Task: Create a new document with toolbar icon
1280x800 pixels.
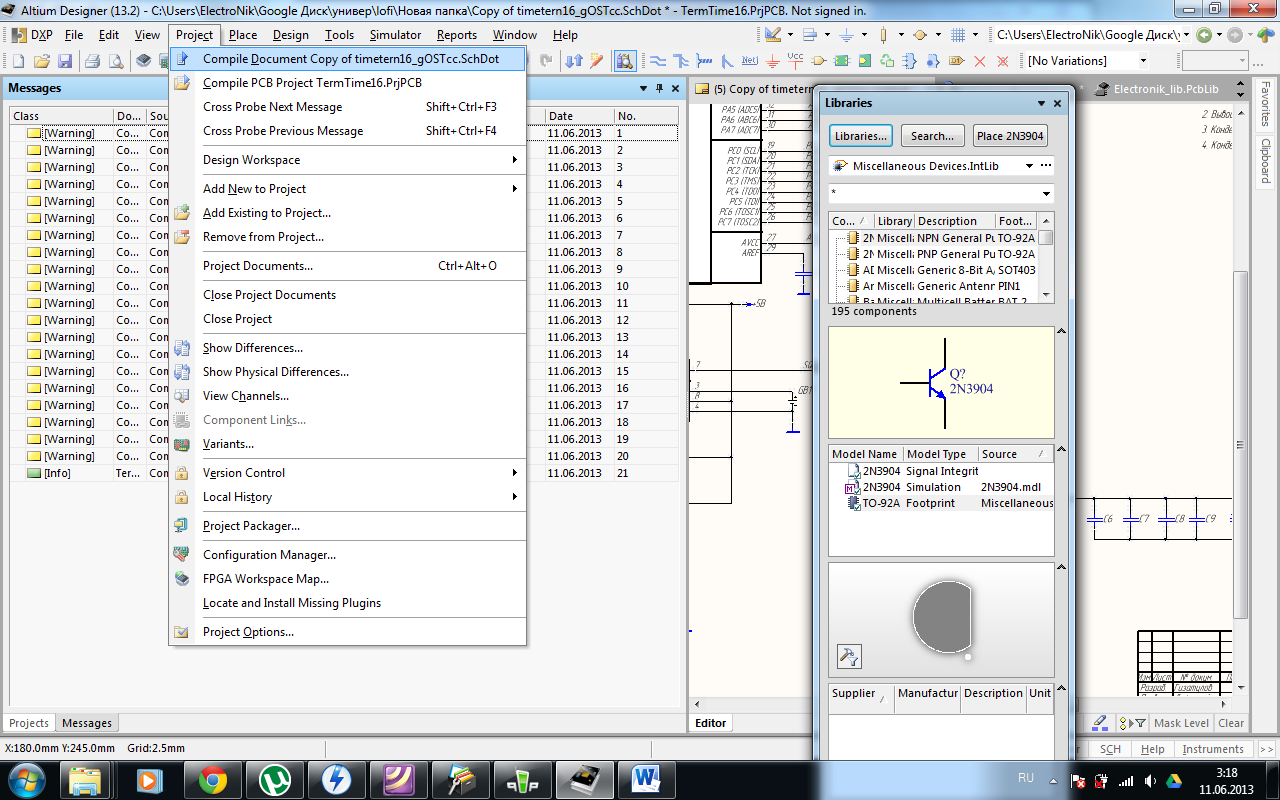Action: click(18, 61)
